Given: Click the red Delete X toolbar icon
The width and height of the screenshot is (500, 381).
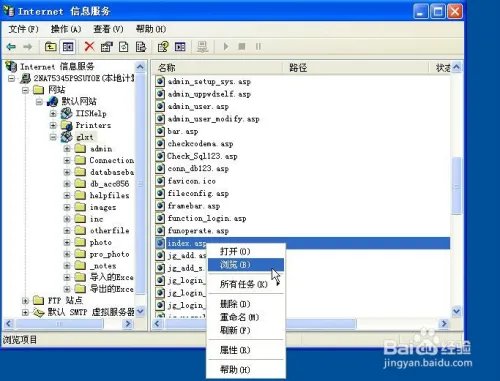Looking at the screenshot, I should 89,46.
